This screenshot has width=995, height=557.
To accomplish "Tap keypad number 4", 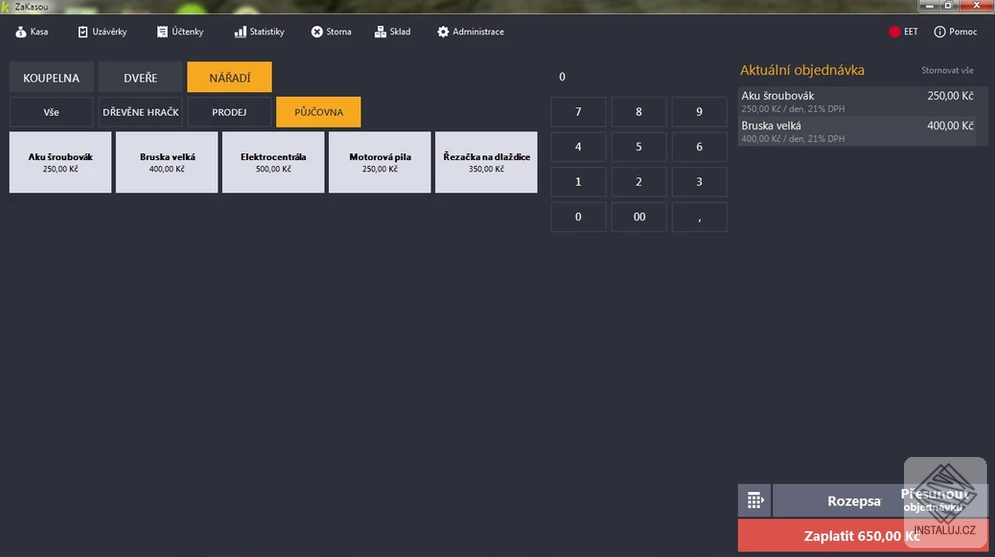I will (578, 147).
